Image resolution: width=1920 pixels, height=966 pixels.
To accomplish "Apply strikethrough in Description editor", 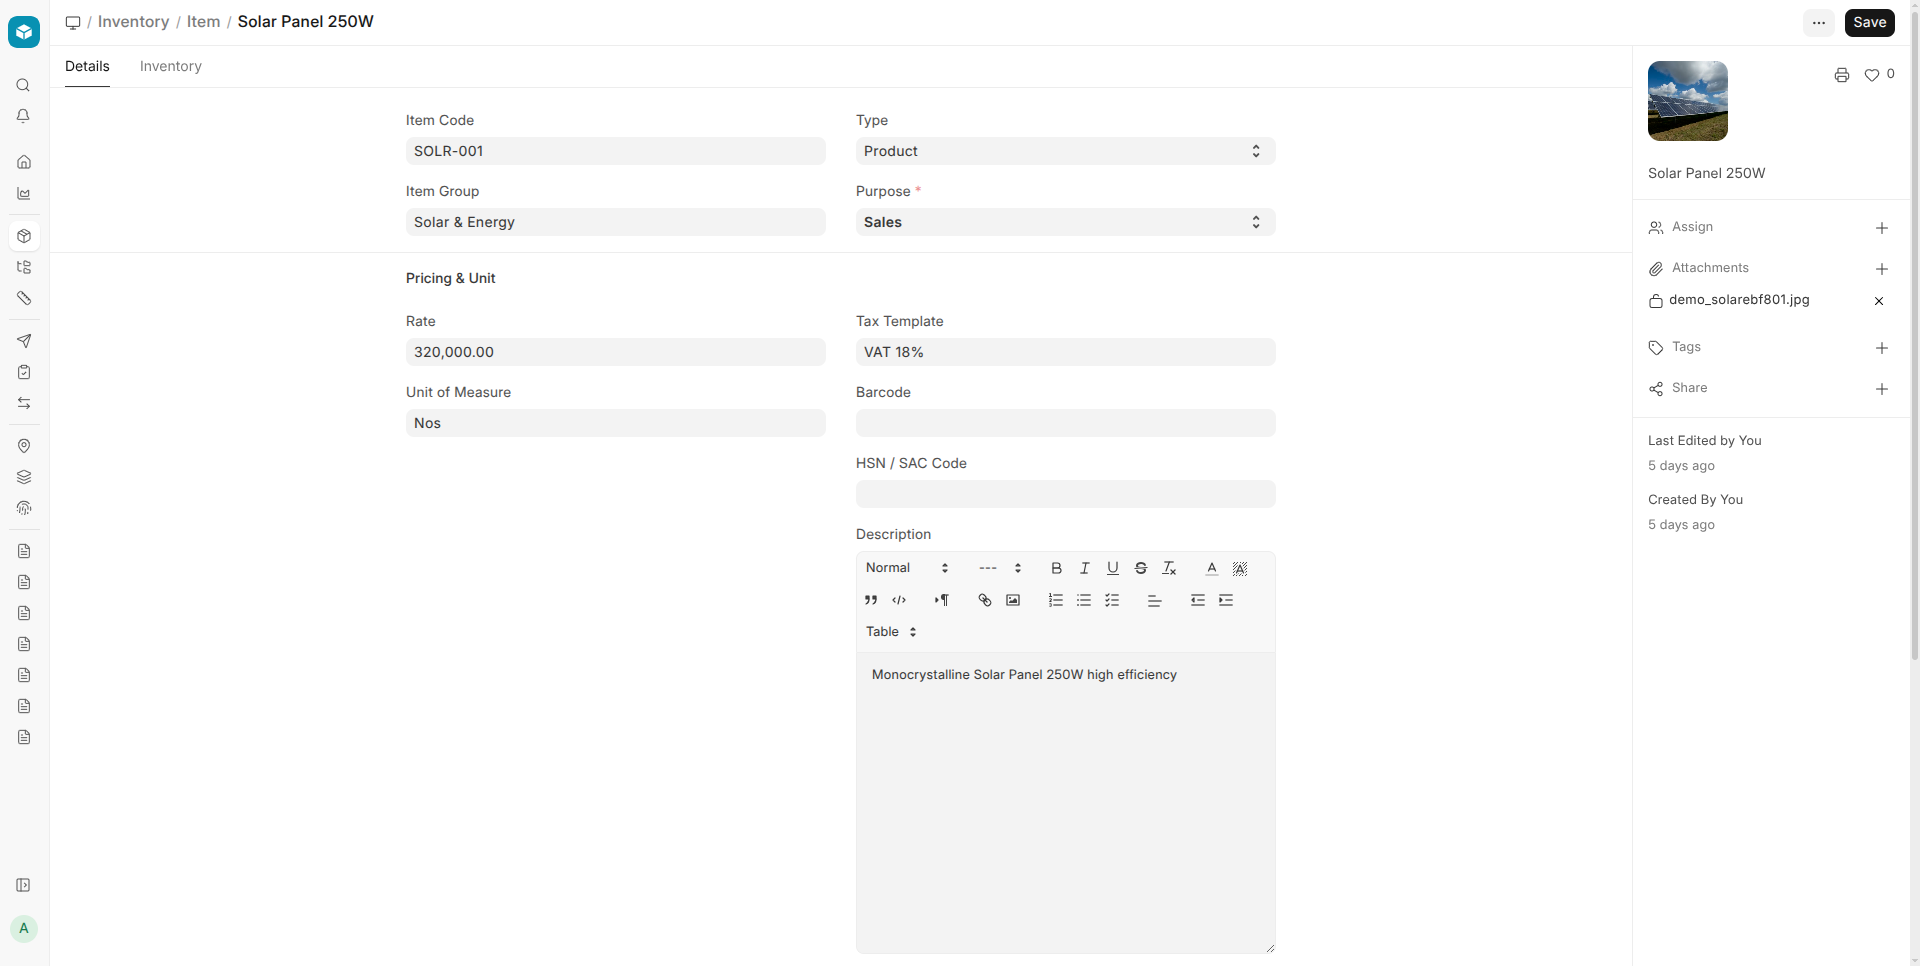I will click(x=1140, y=568).
